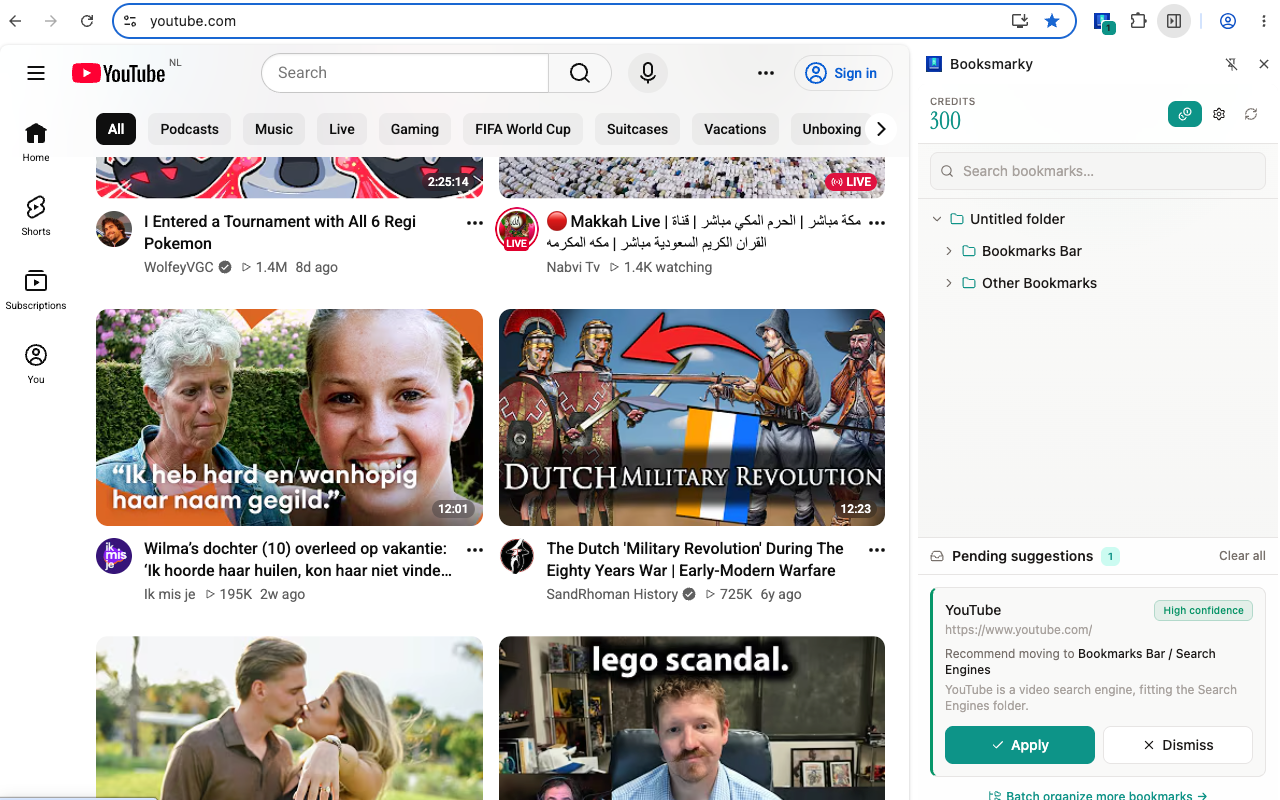Open more options for the Regi Pokemon video

pos(475,223)
